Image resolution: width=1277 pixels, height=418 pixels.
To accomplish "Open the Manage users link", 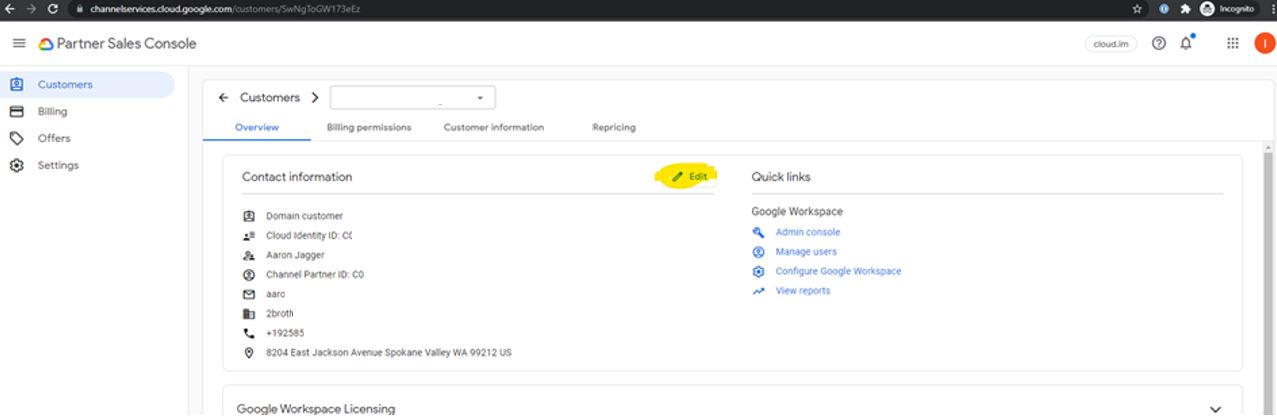I will (805, 252).
